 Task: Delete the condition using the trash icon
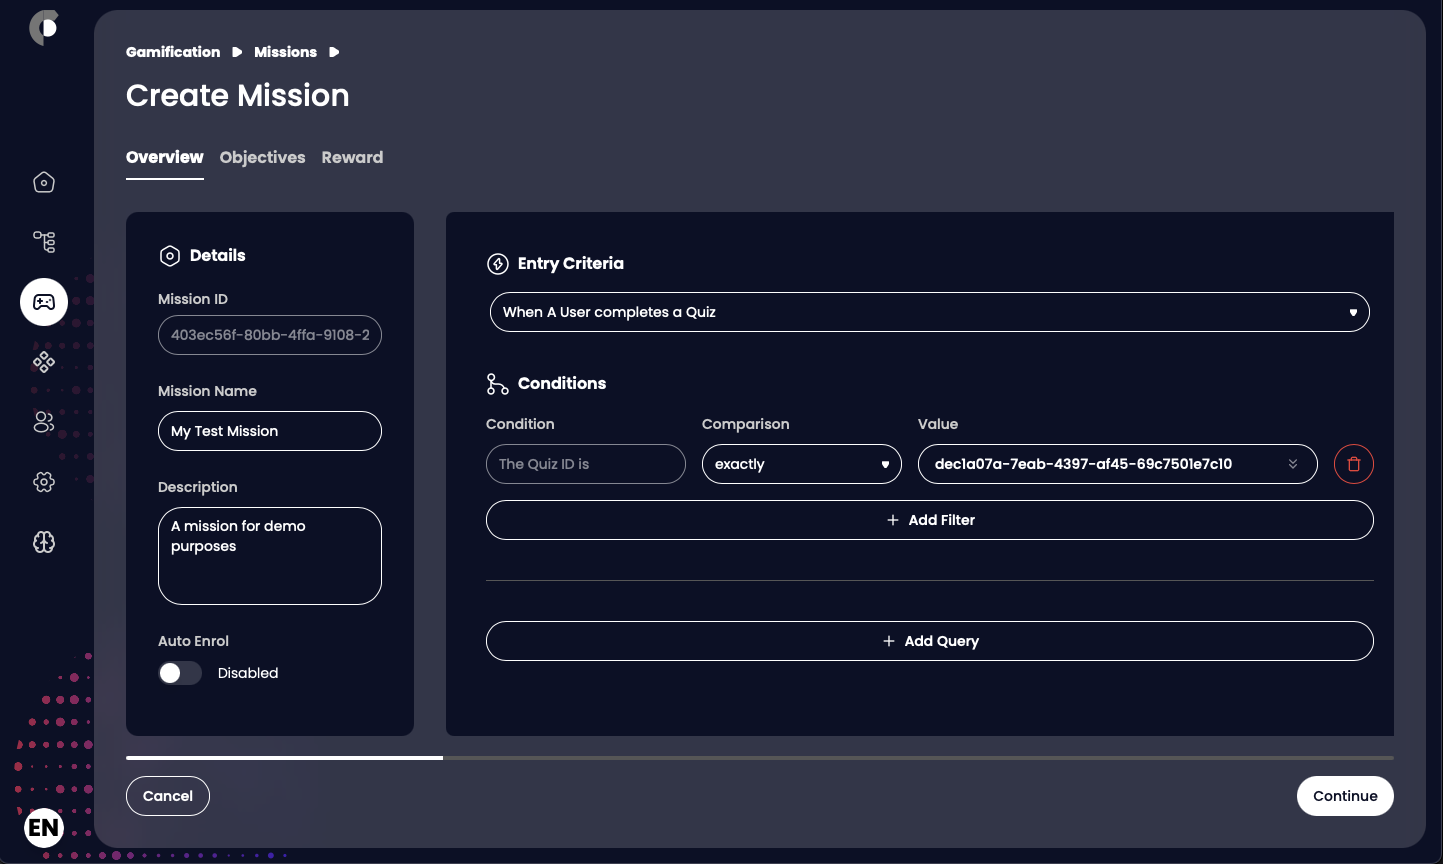point(1353,463)
